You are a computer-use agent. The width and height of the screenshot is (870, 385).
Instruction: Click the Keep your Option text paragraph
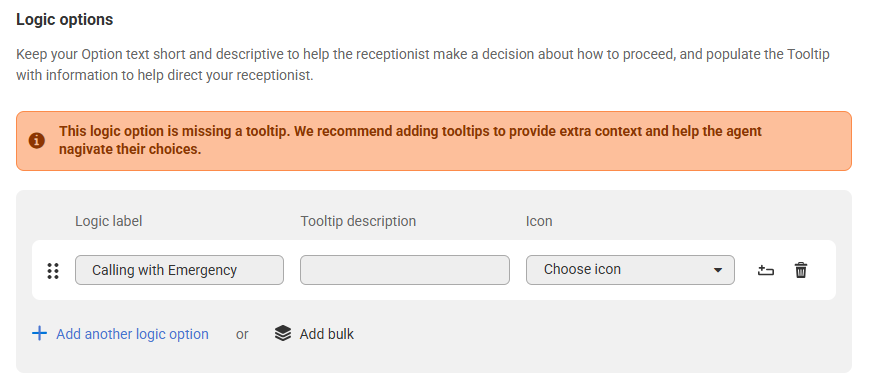[x=423, y=64]
